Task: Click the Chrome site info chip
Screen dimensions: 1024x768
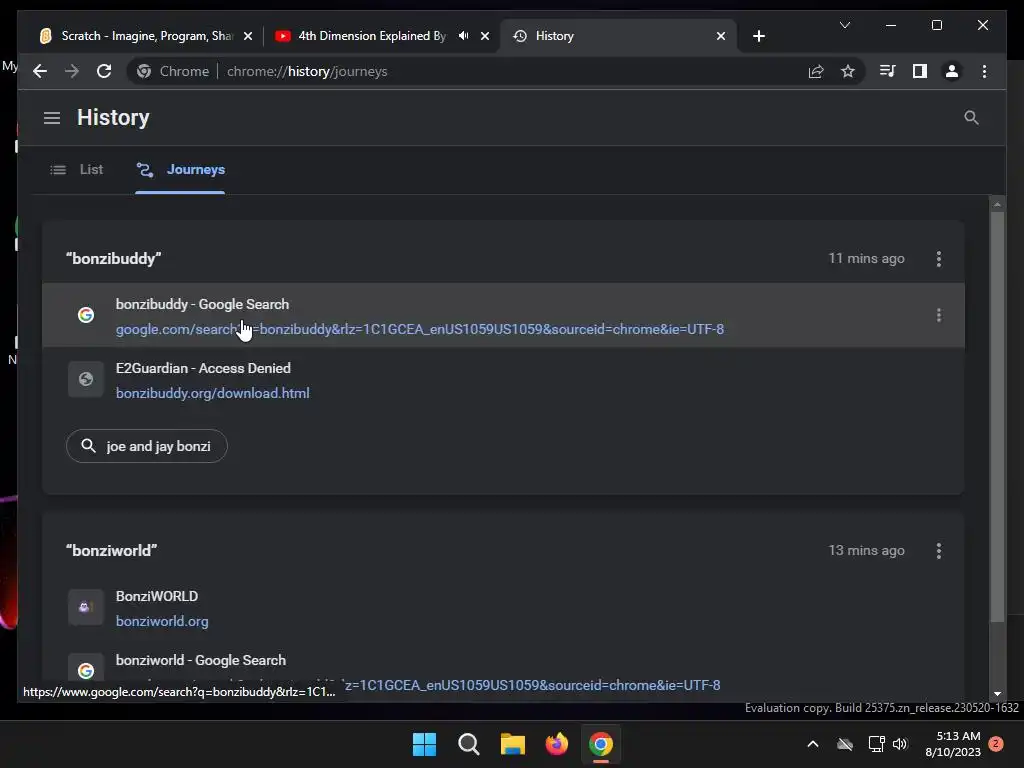Action: tap(173, 71)
